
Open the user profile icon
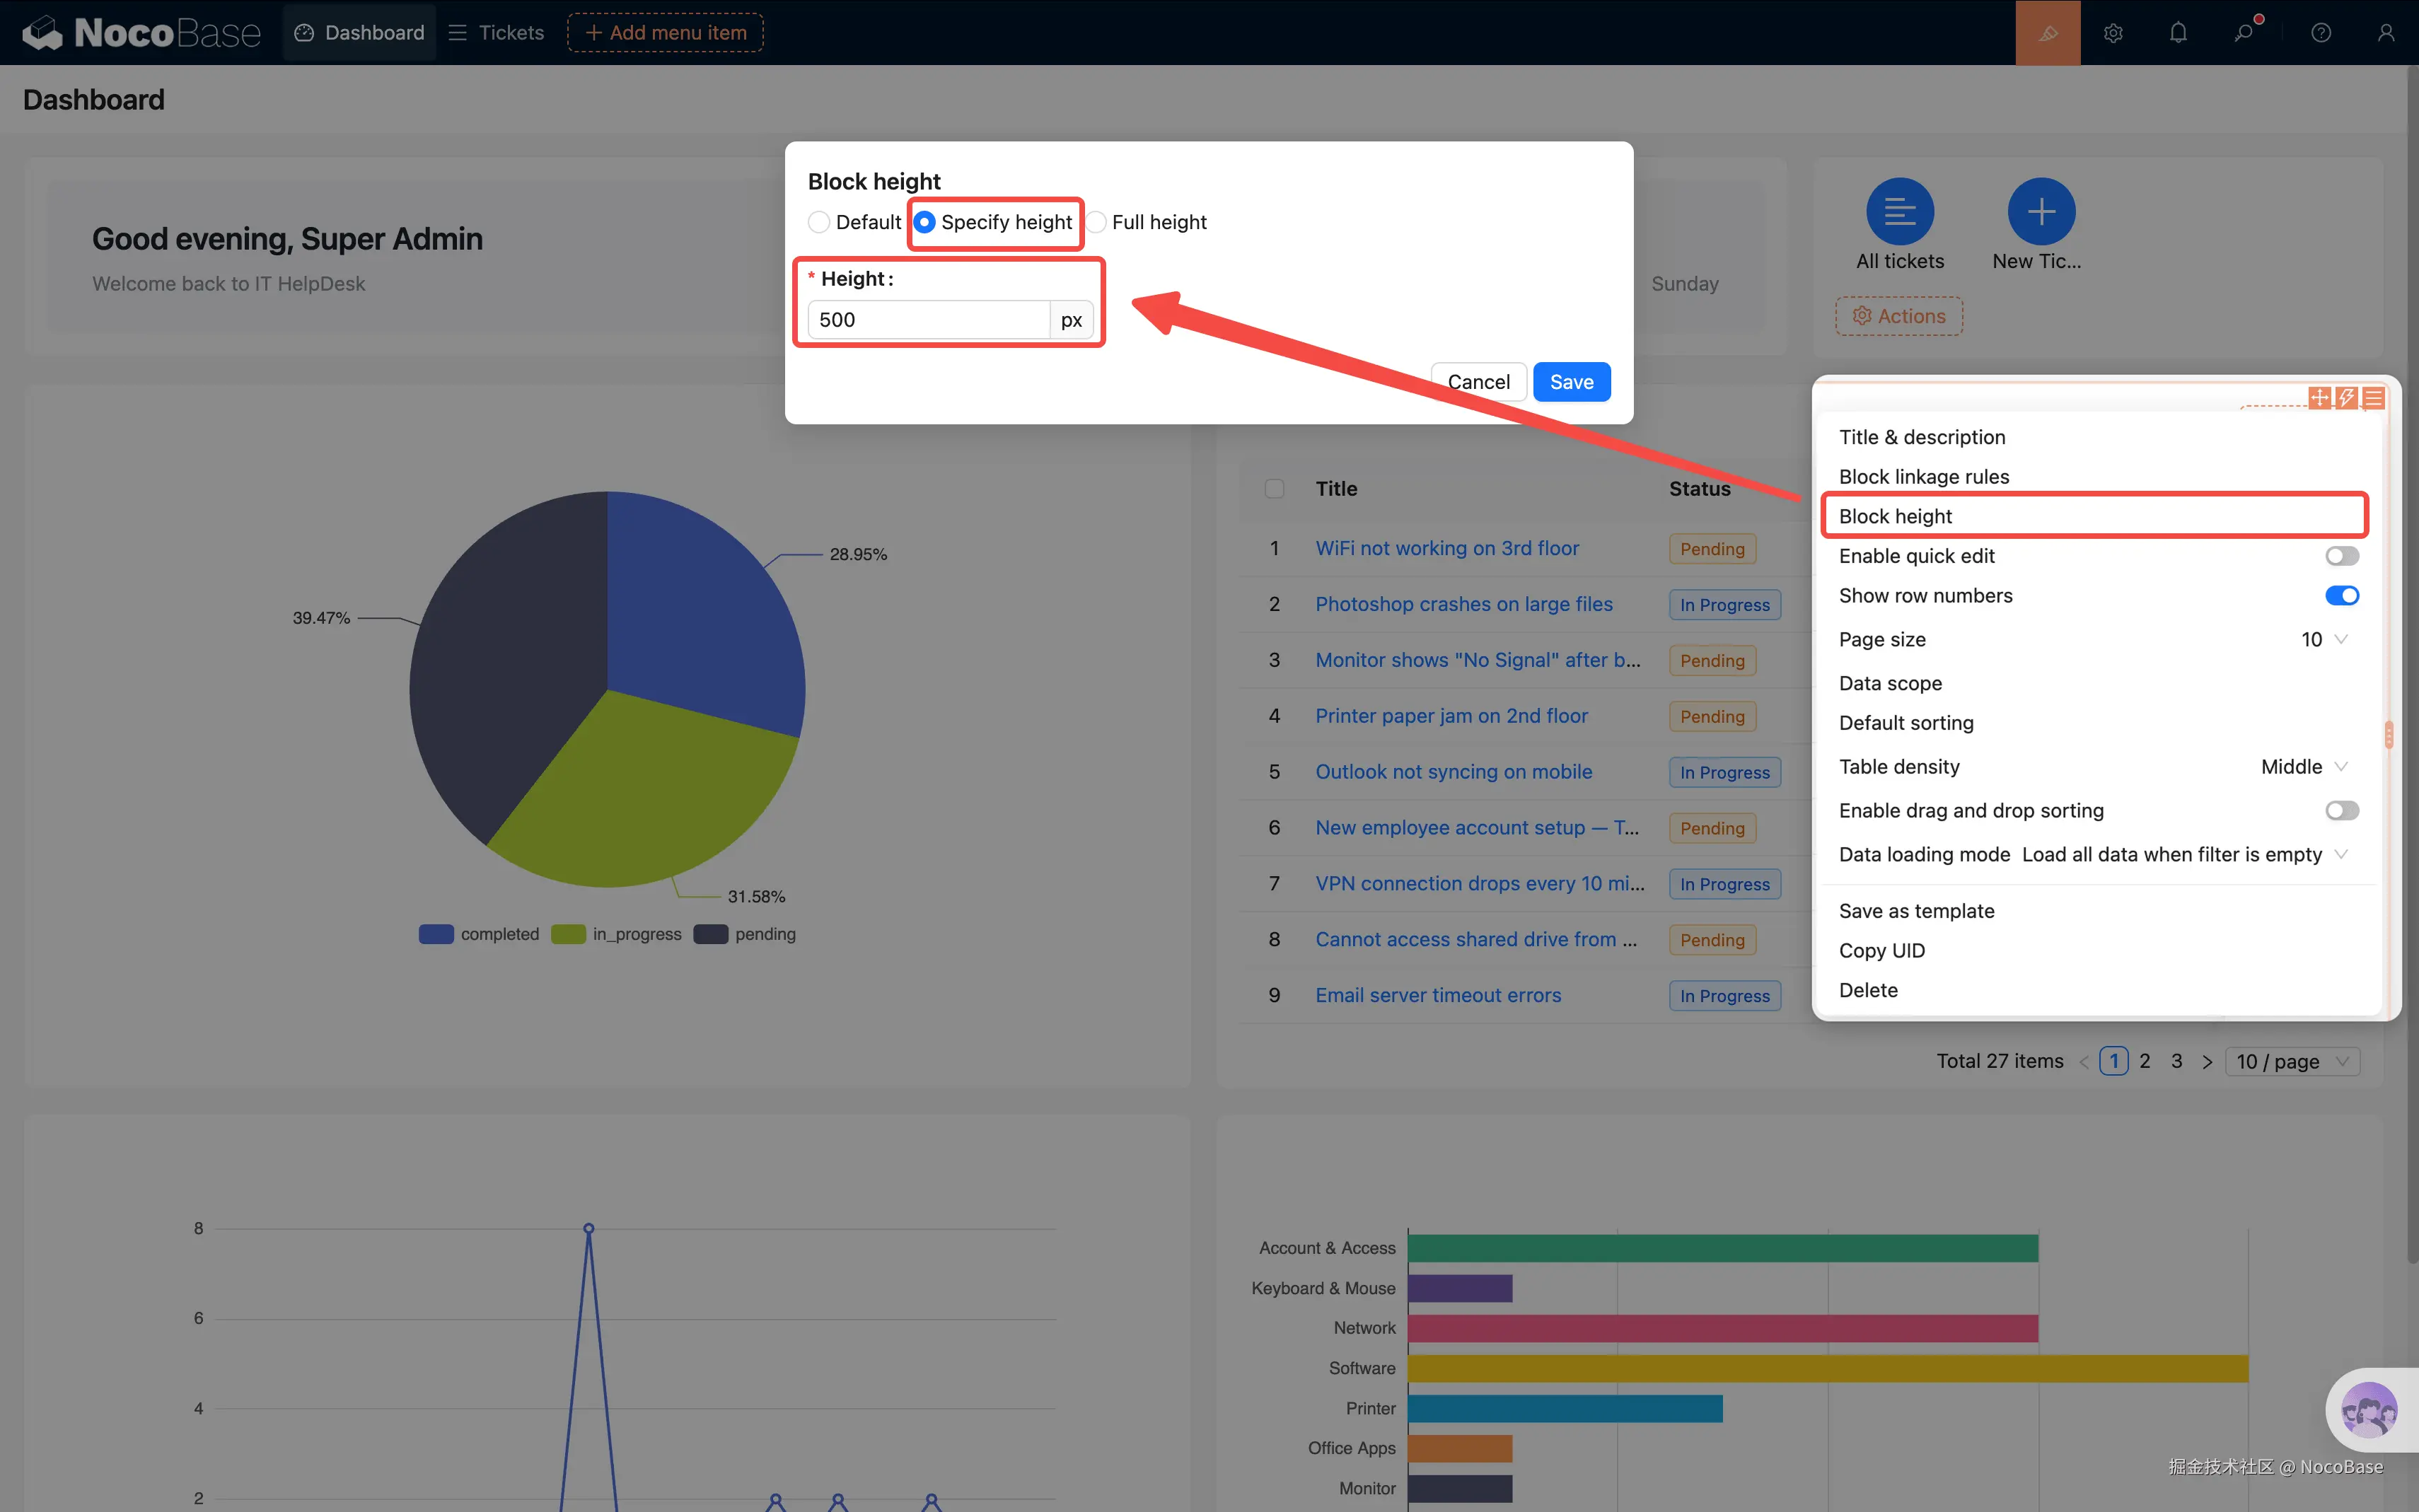(x=2386, y=33)
